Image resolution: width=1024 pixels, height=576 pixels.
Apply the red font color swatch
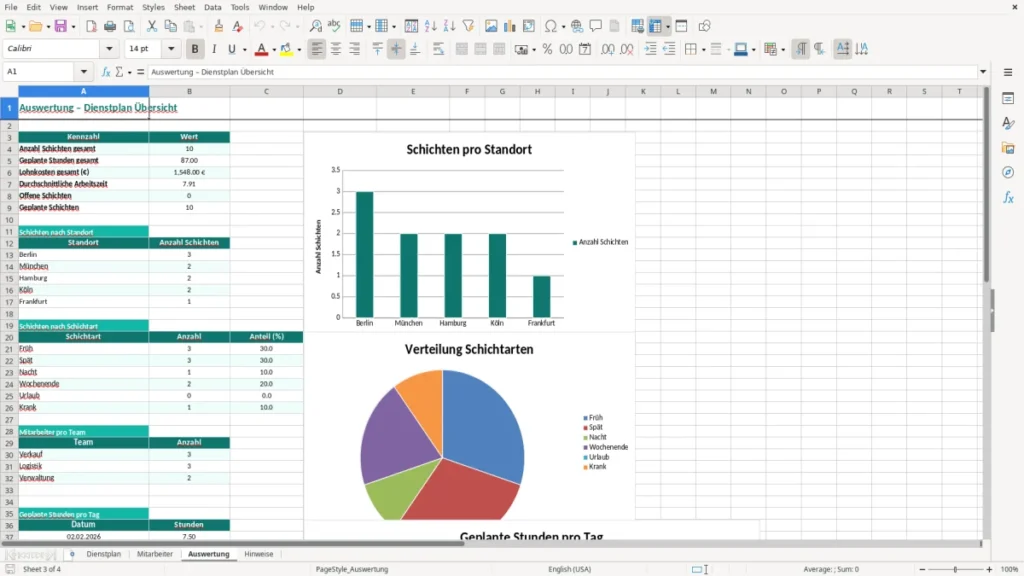pyautogui.click(x=261, y=49)
